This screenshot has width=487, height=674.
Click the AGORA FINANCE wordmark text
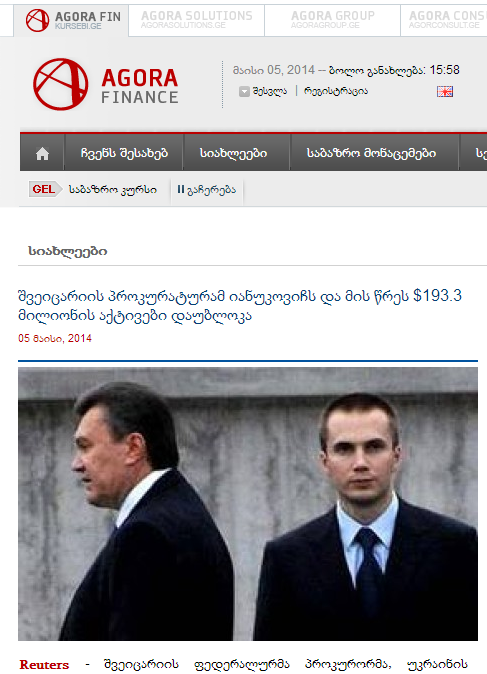pos(140,87)
